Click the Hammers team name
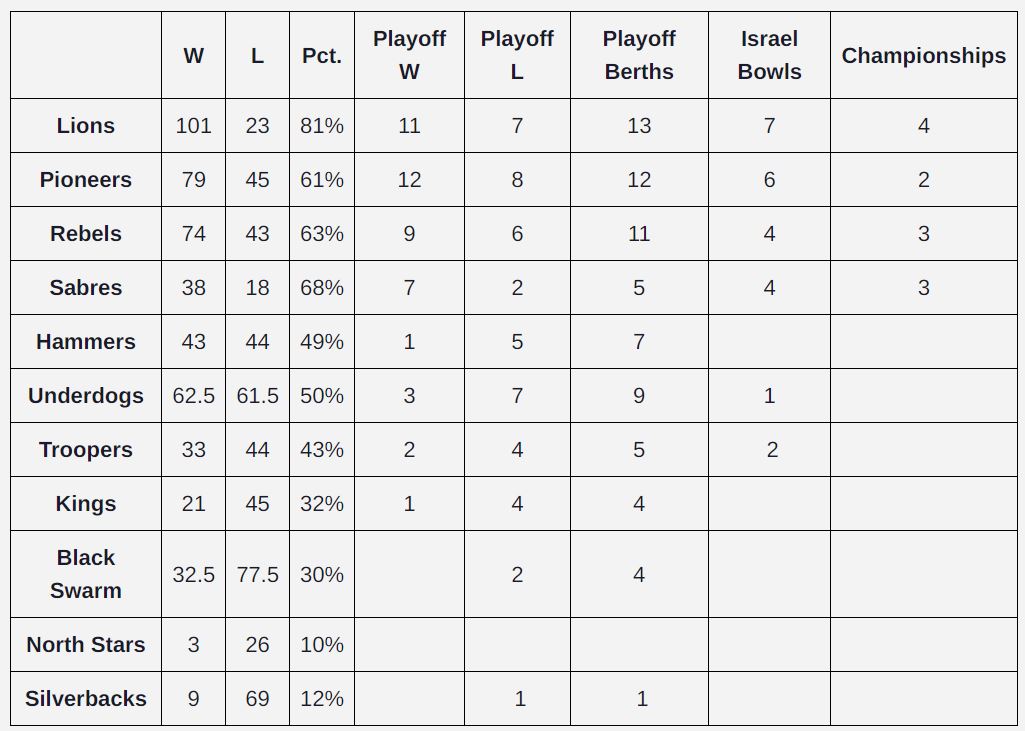 86,342
